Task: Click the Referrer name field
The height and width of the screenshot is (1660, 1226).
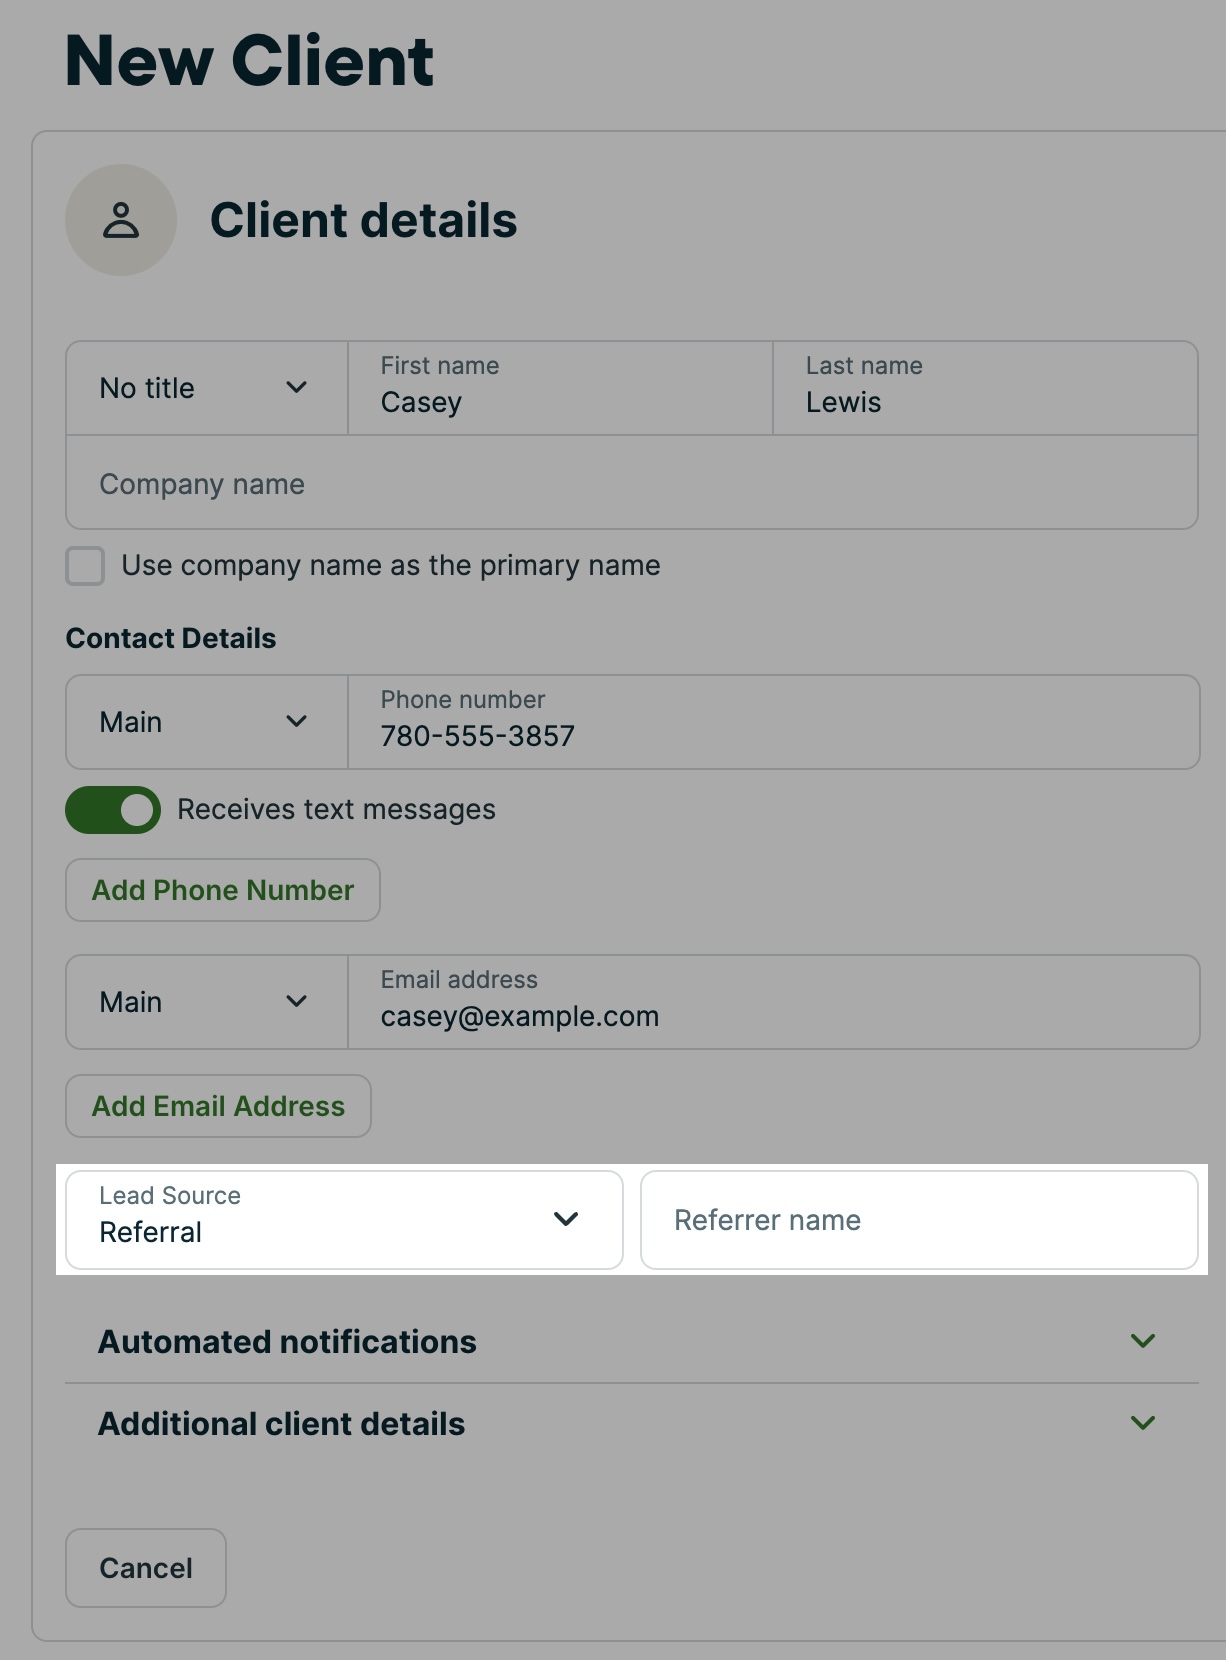Action: tap(918, 1220)
